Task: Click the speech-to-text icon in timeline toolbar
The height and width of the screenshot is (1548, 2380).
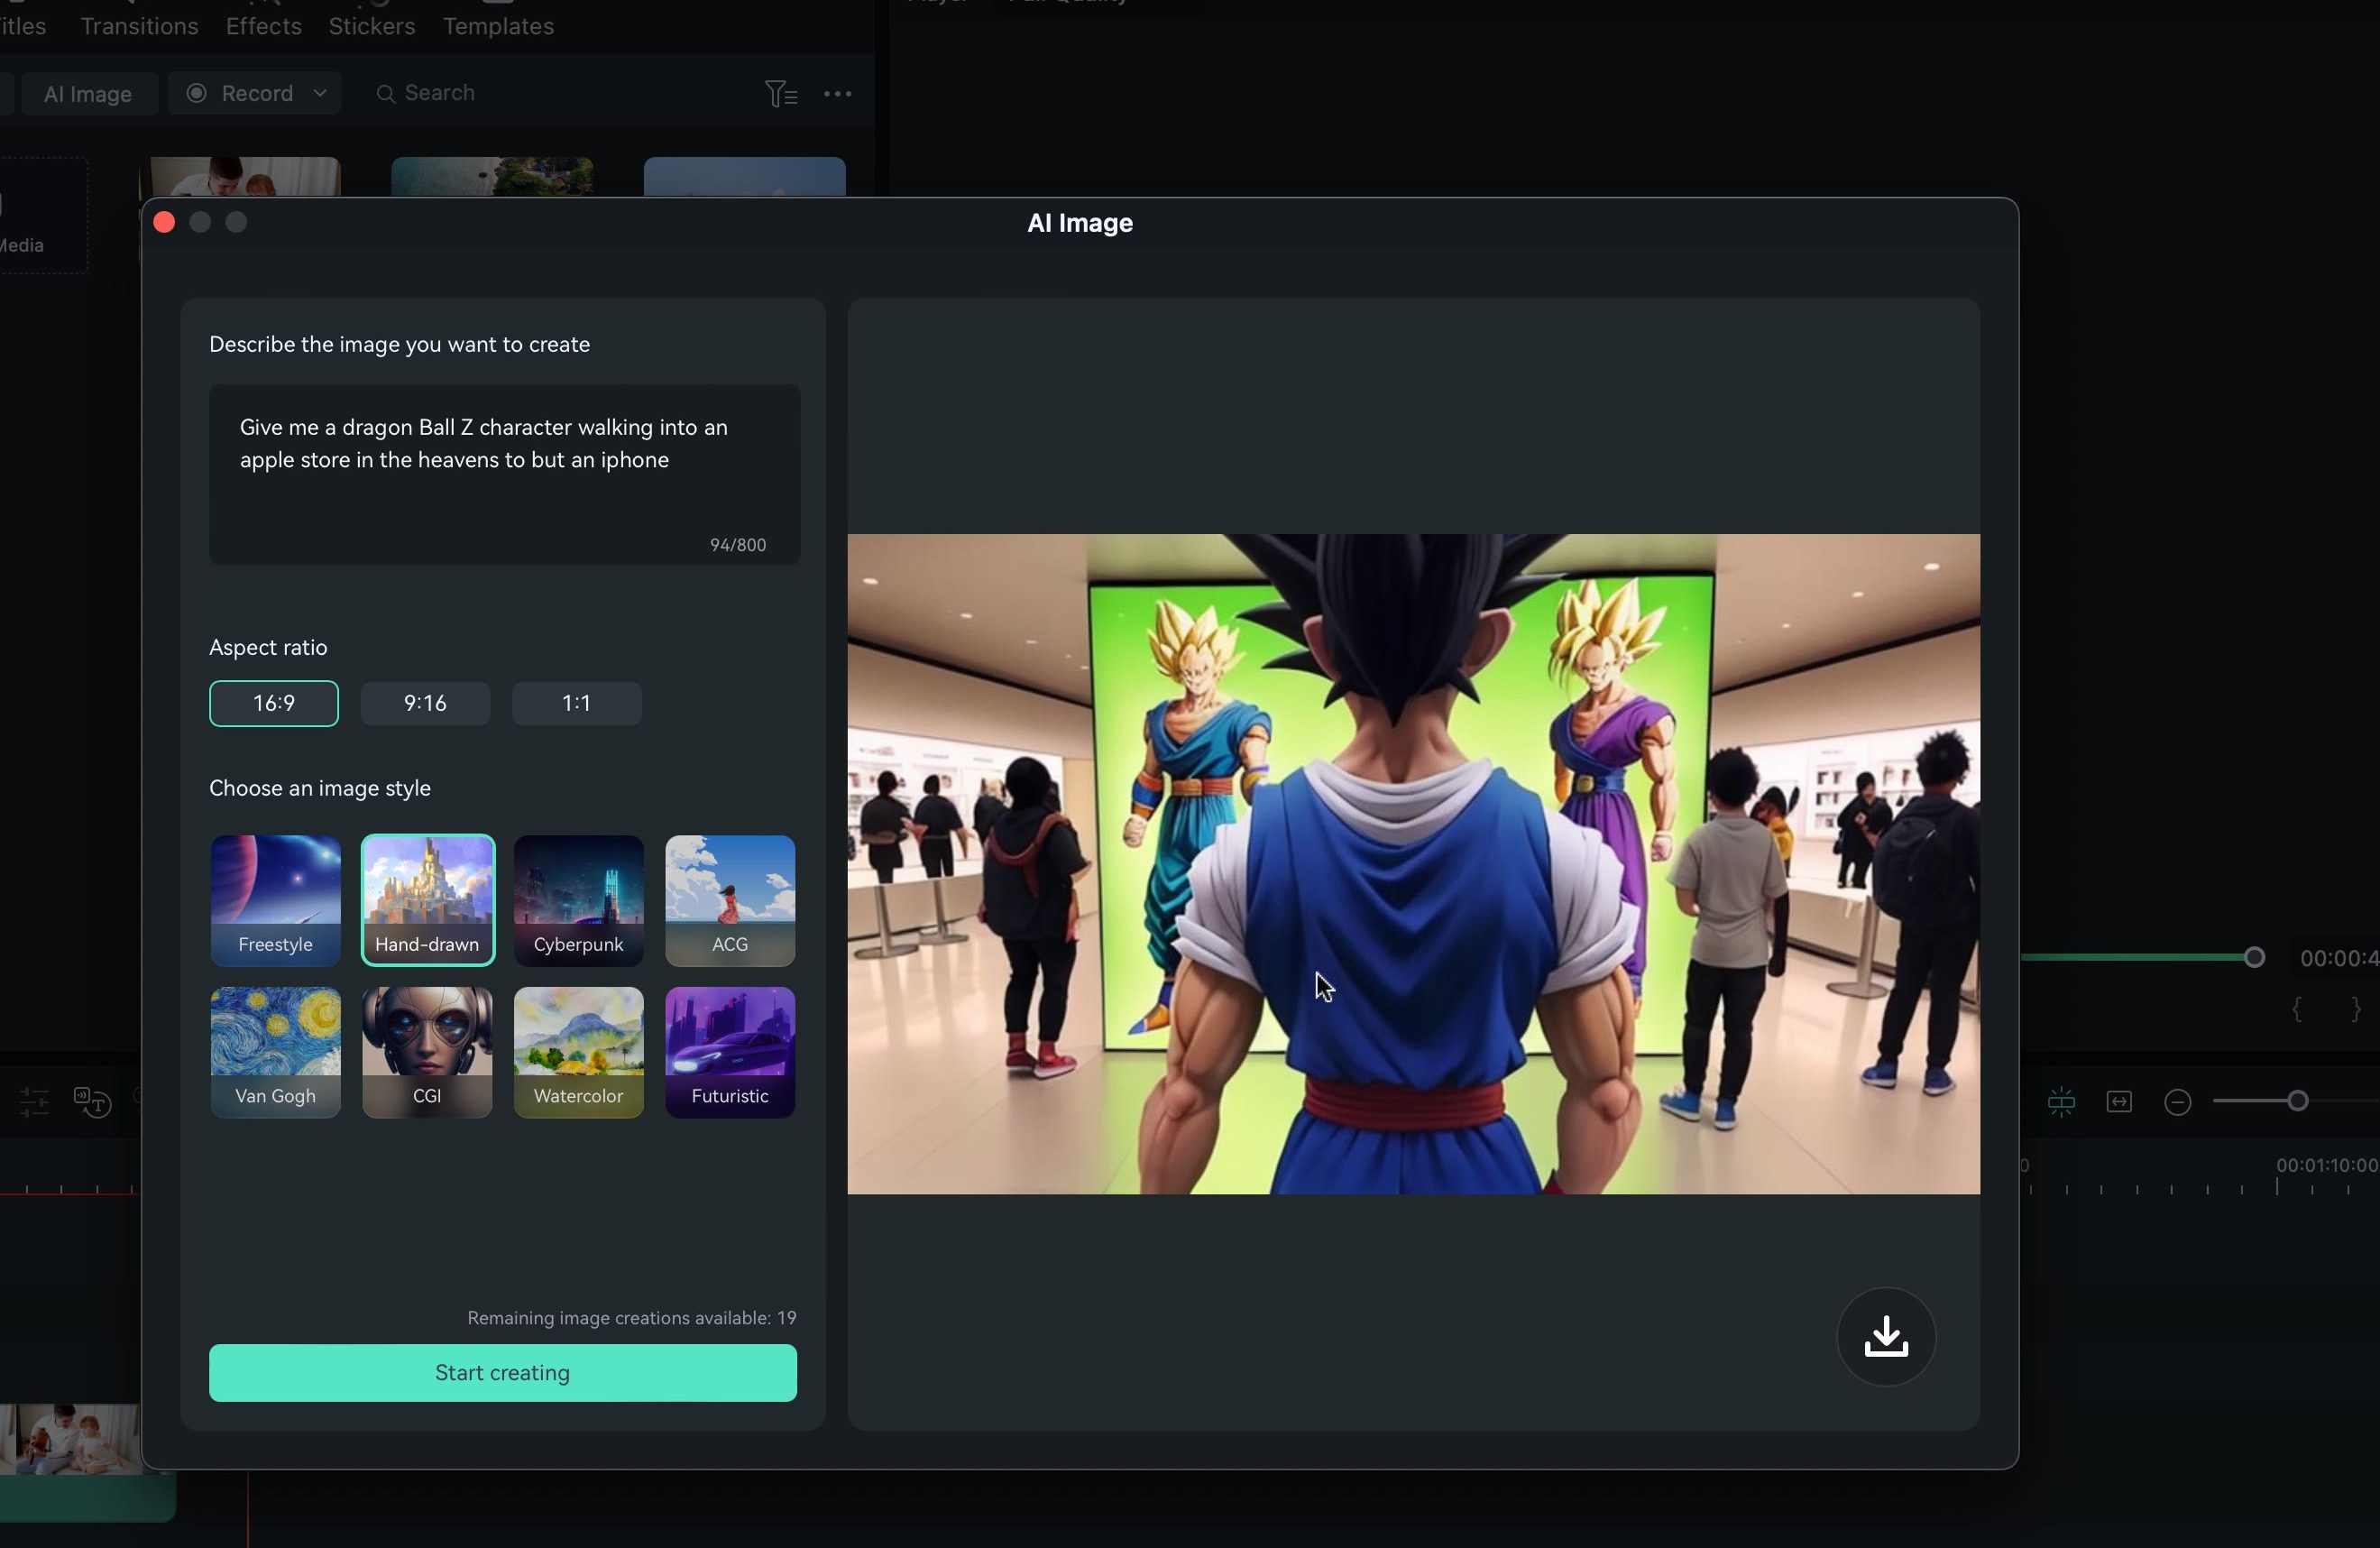Action: click(92, 1102)
